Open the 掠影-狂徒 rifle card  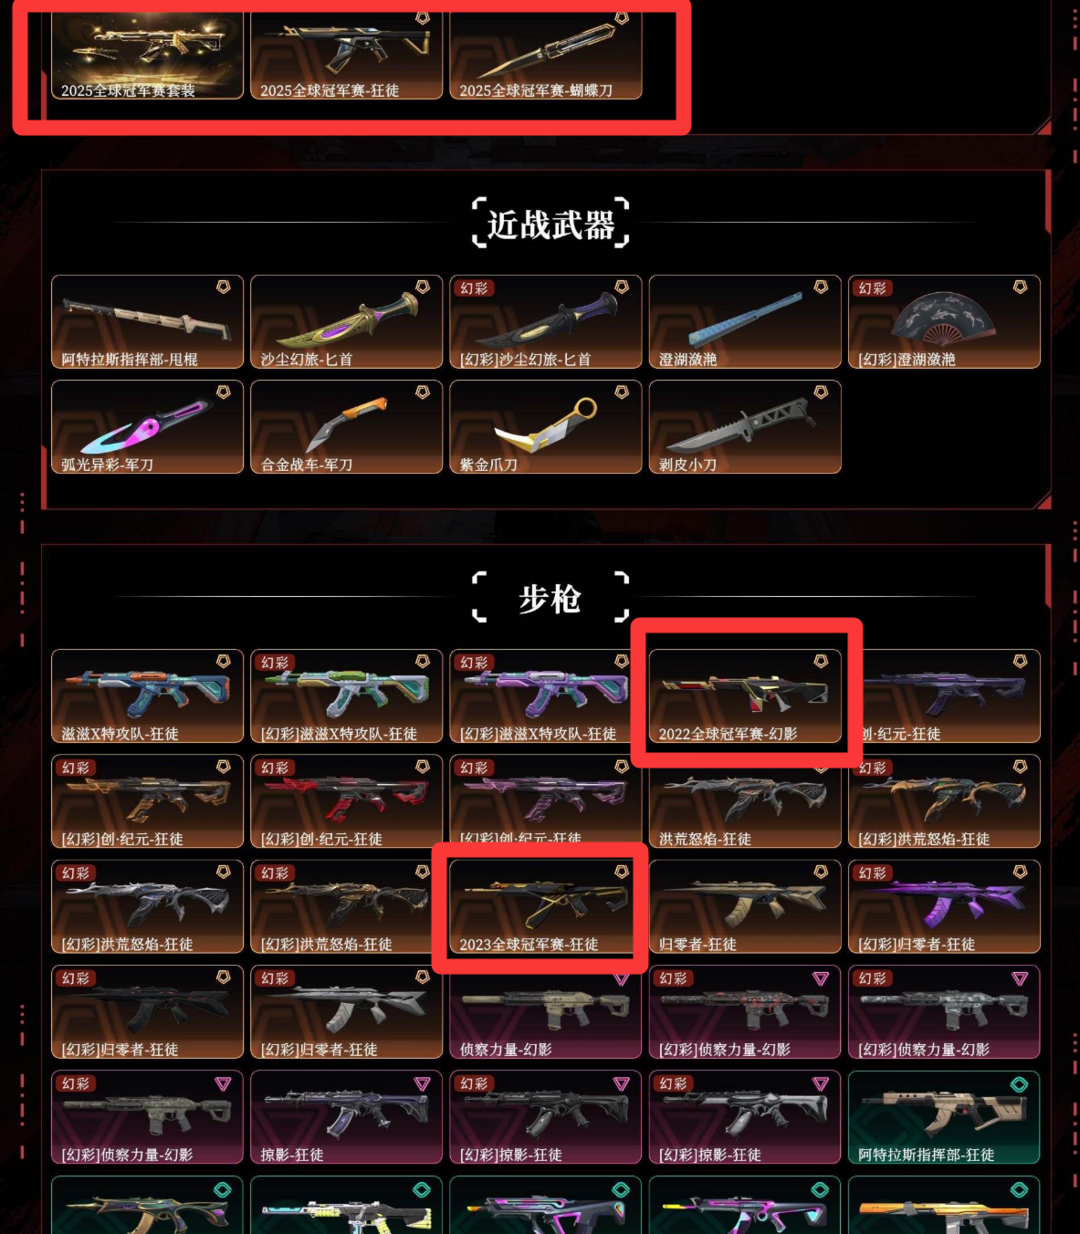coord(346,1118)
